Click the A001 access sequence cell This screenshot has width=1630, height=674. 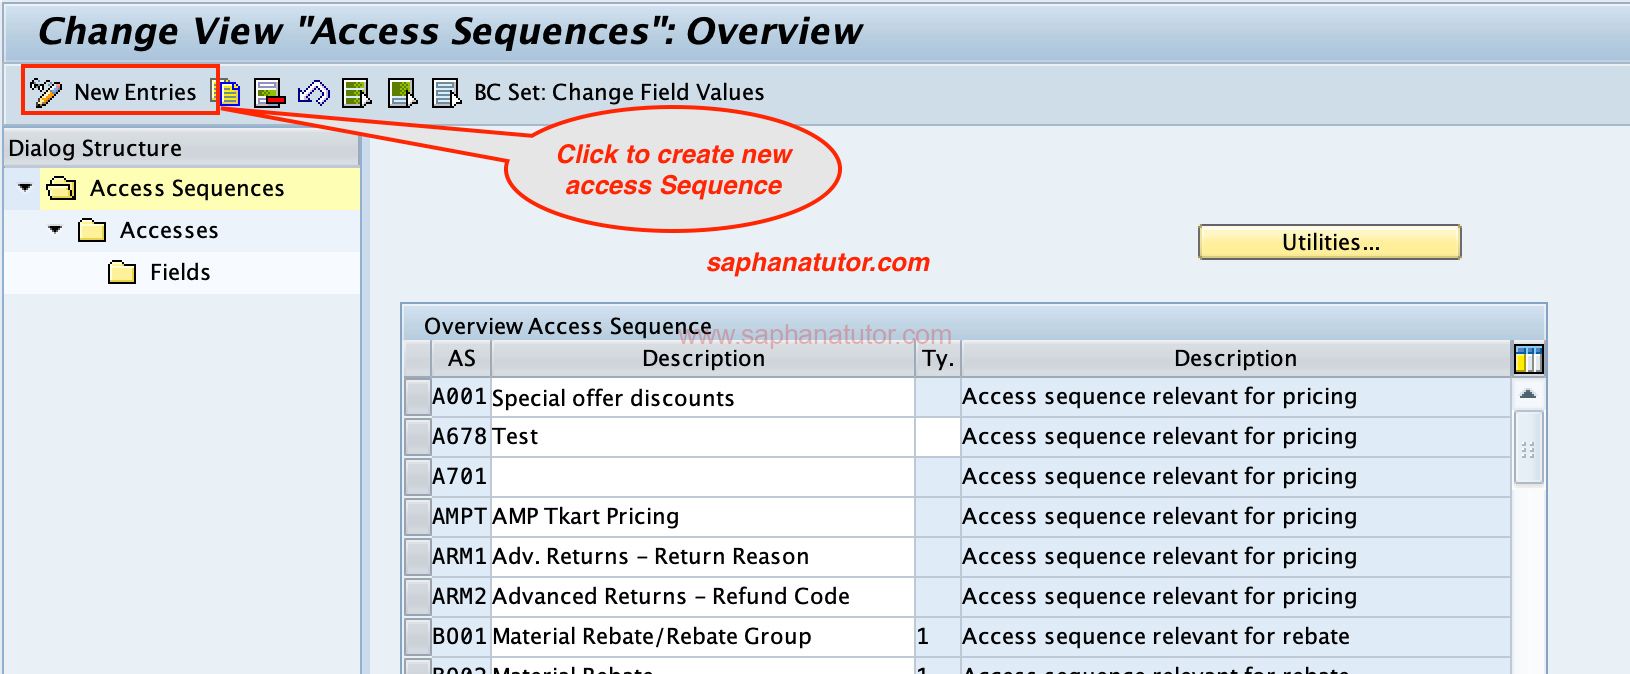coord(460,397)
